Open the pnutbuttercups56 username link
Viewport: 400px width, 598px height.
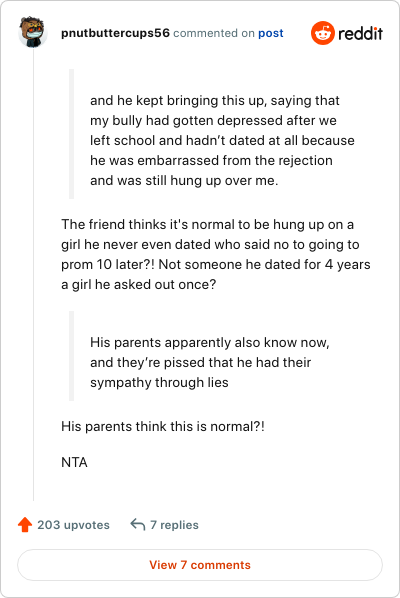tap(115, 33)
